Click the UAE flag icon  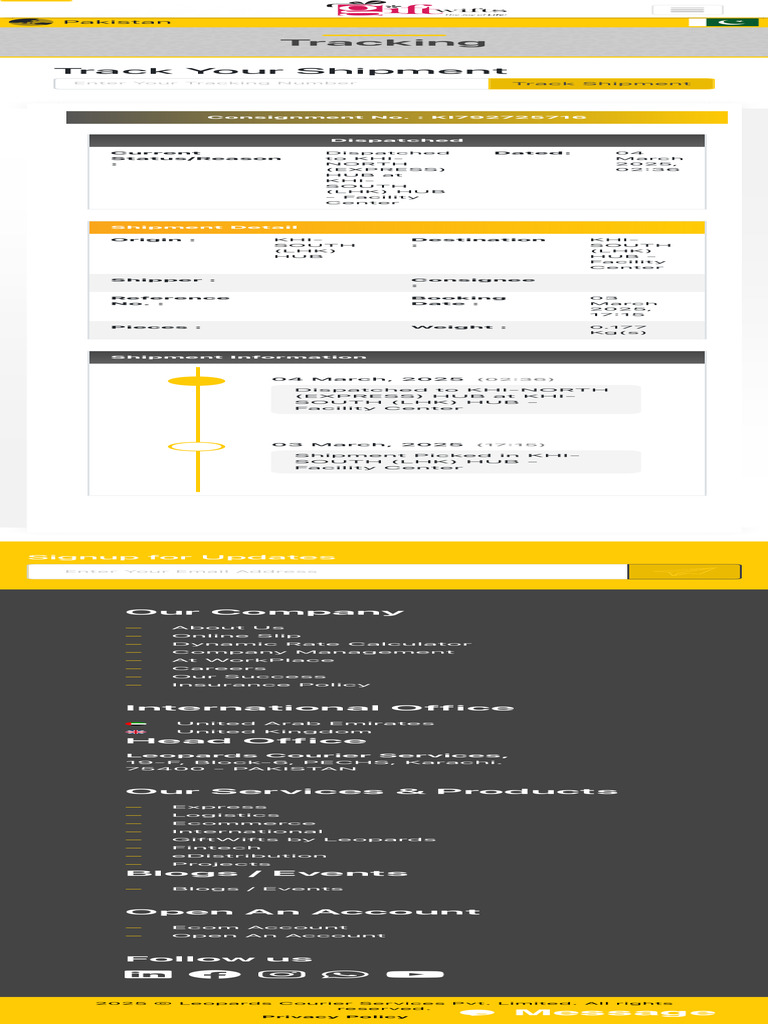(x=136, y=724)
